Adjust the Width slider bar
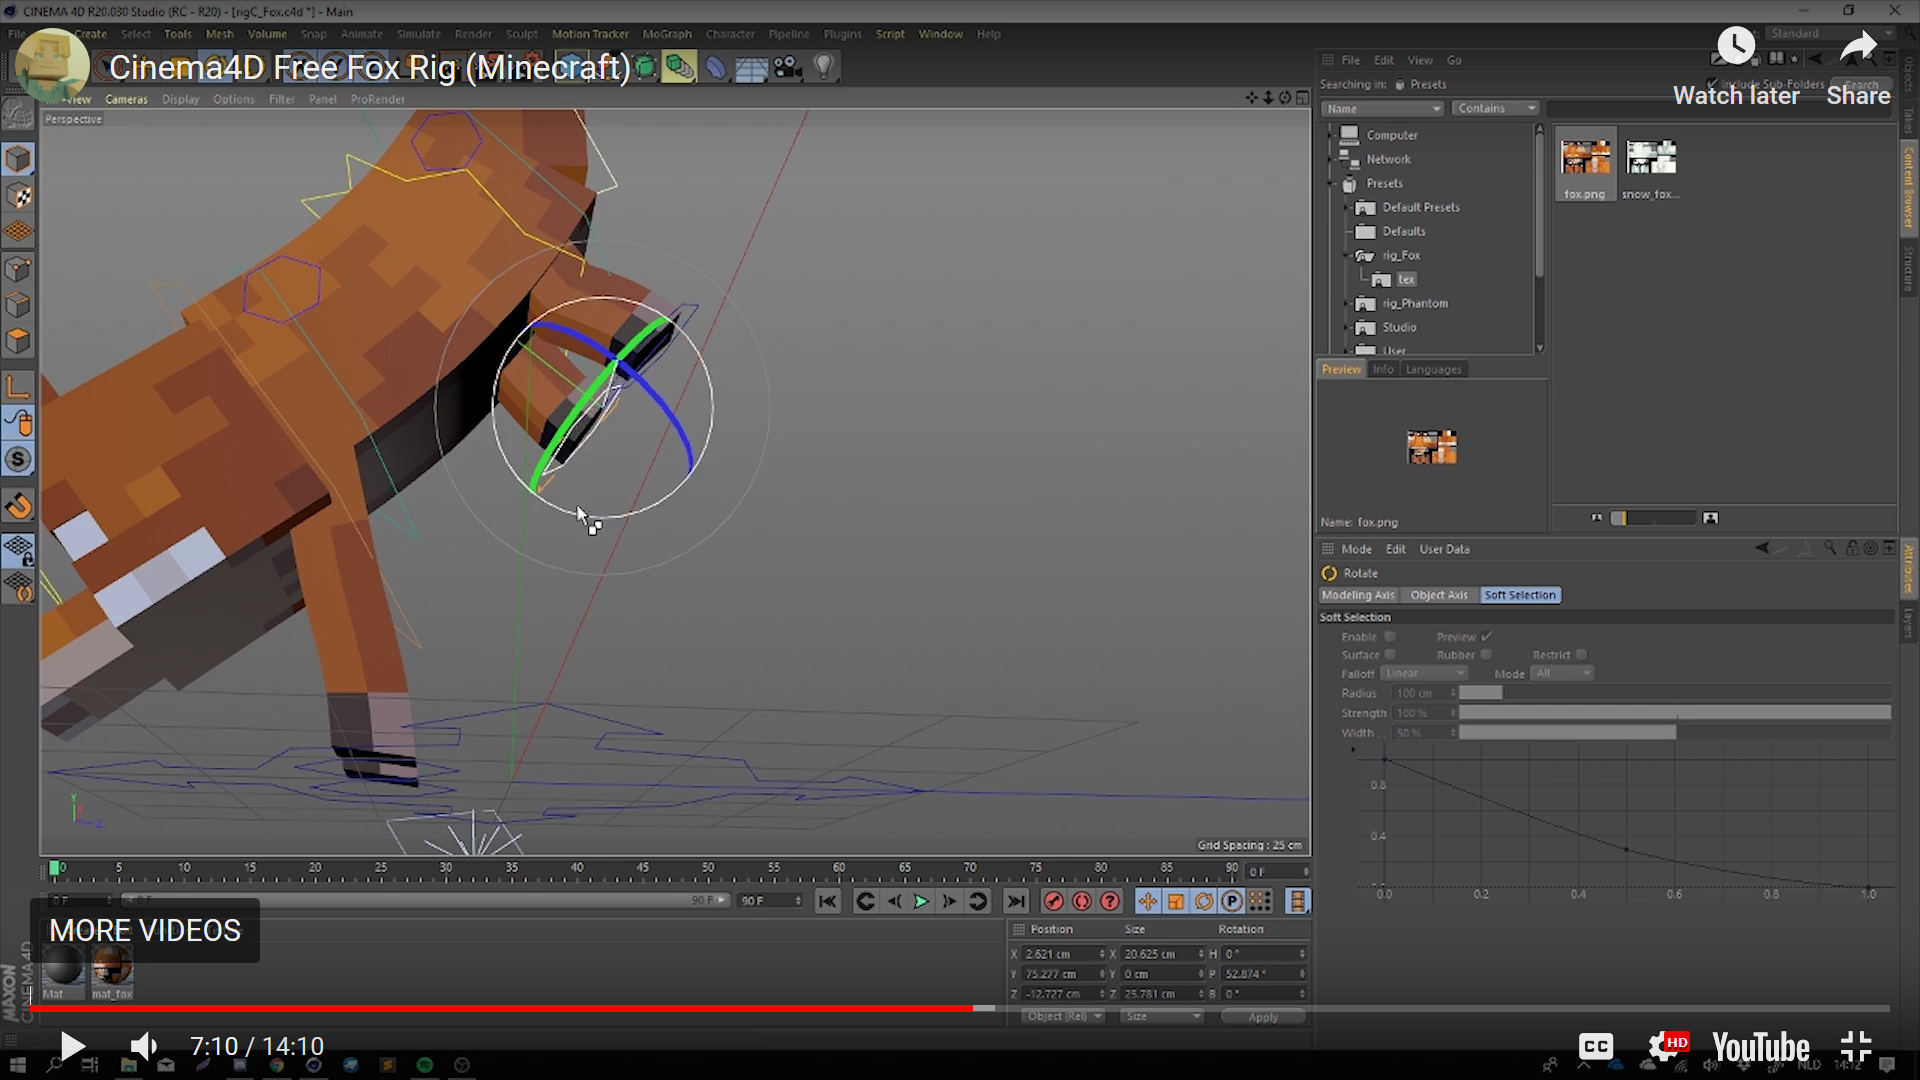This screenshot has width=1920, height=1080. [x=1675, y=733]
